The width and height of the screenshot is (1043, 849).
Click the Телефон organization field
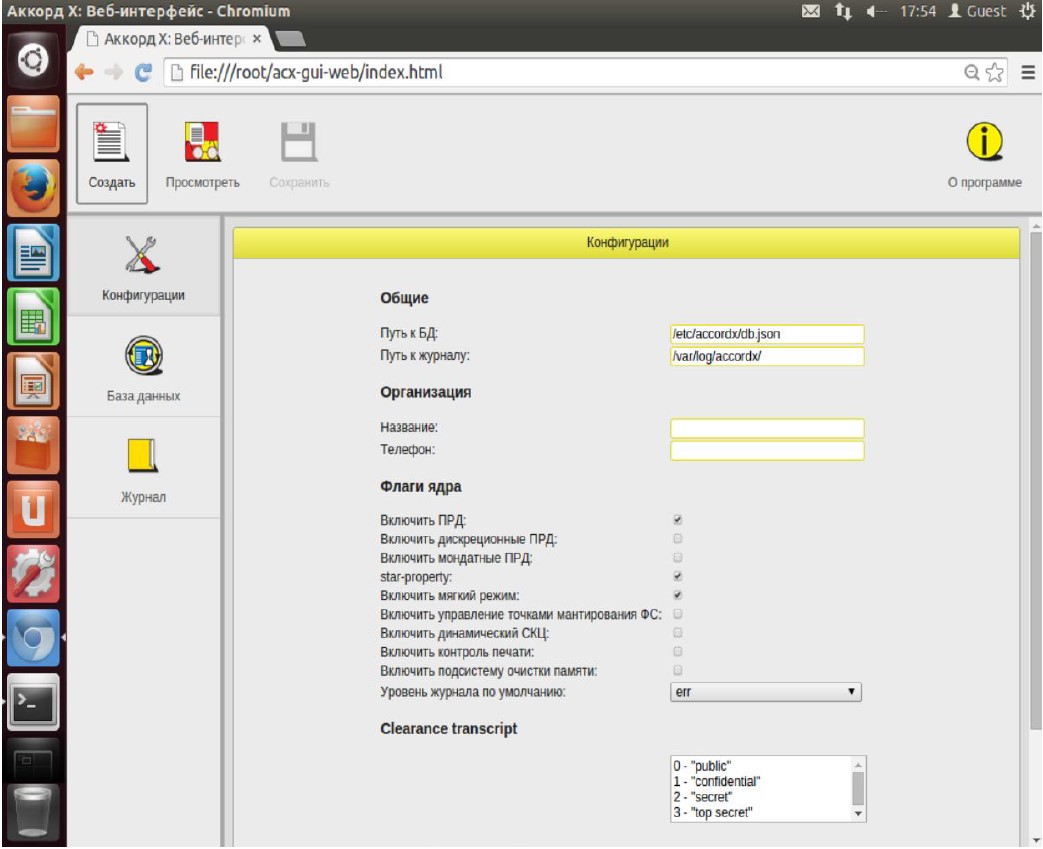coord(767,450)
